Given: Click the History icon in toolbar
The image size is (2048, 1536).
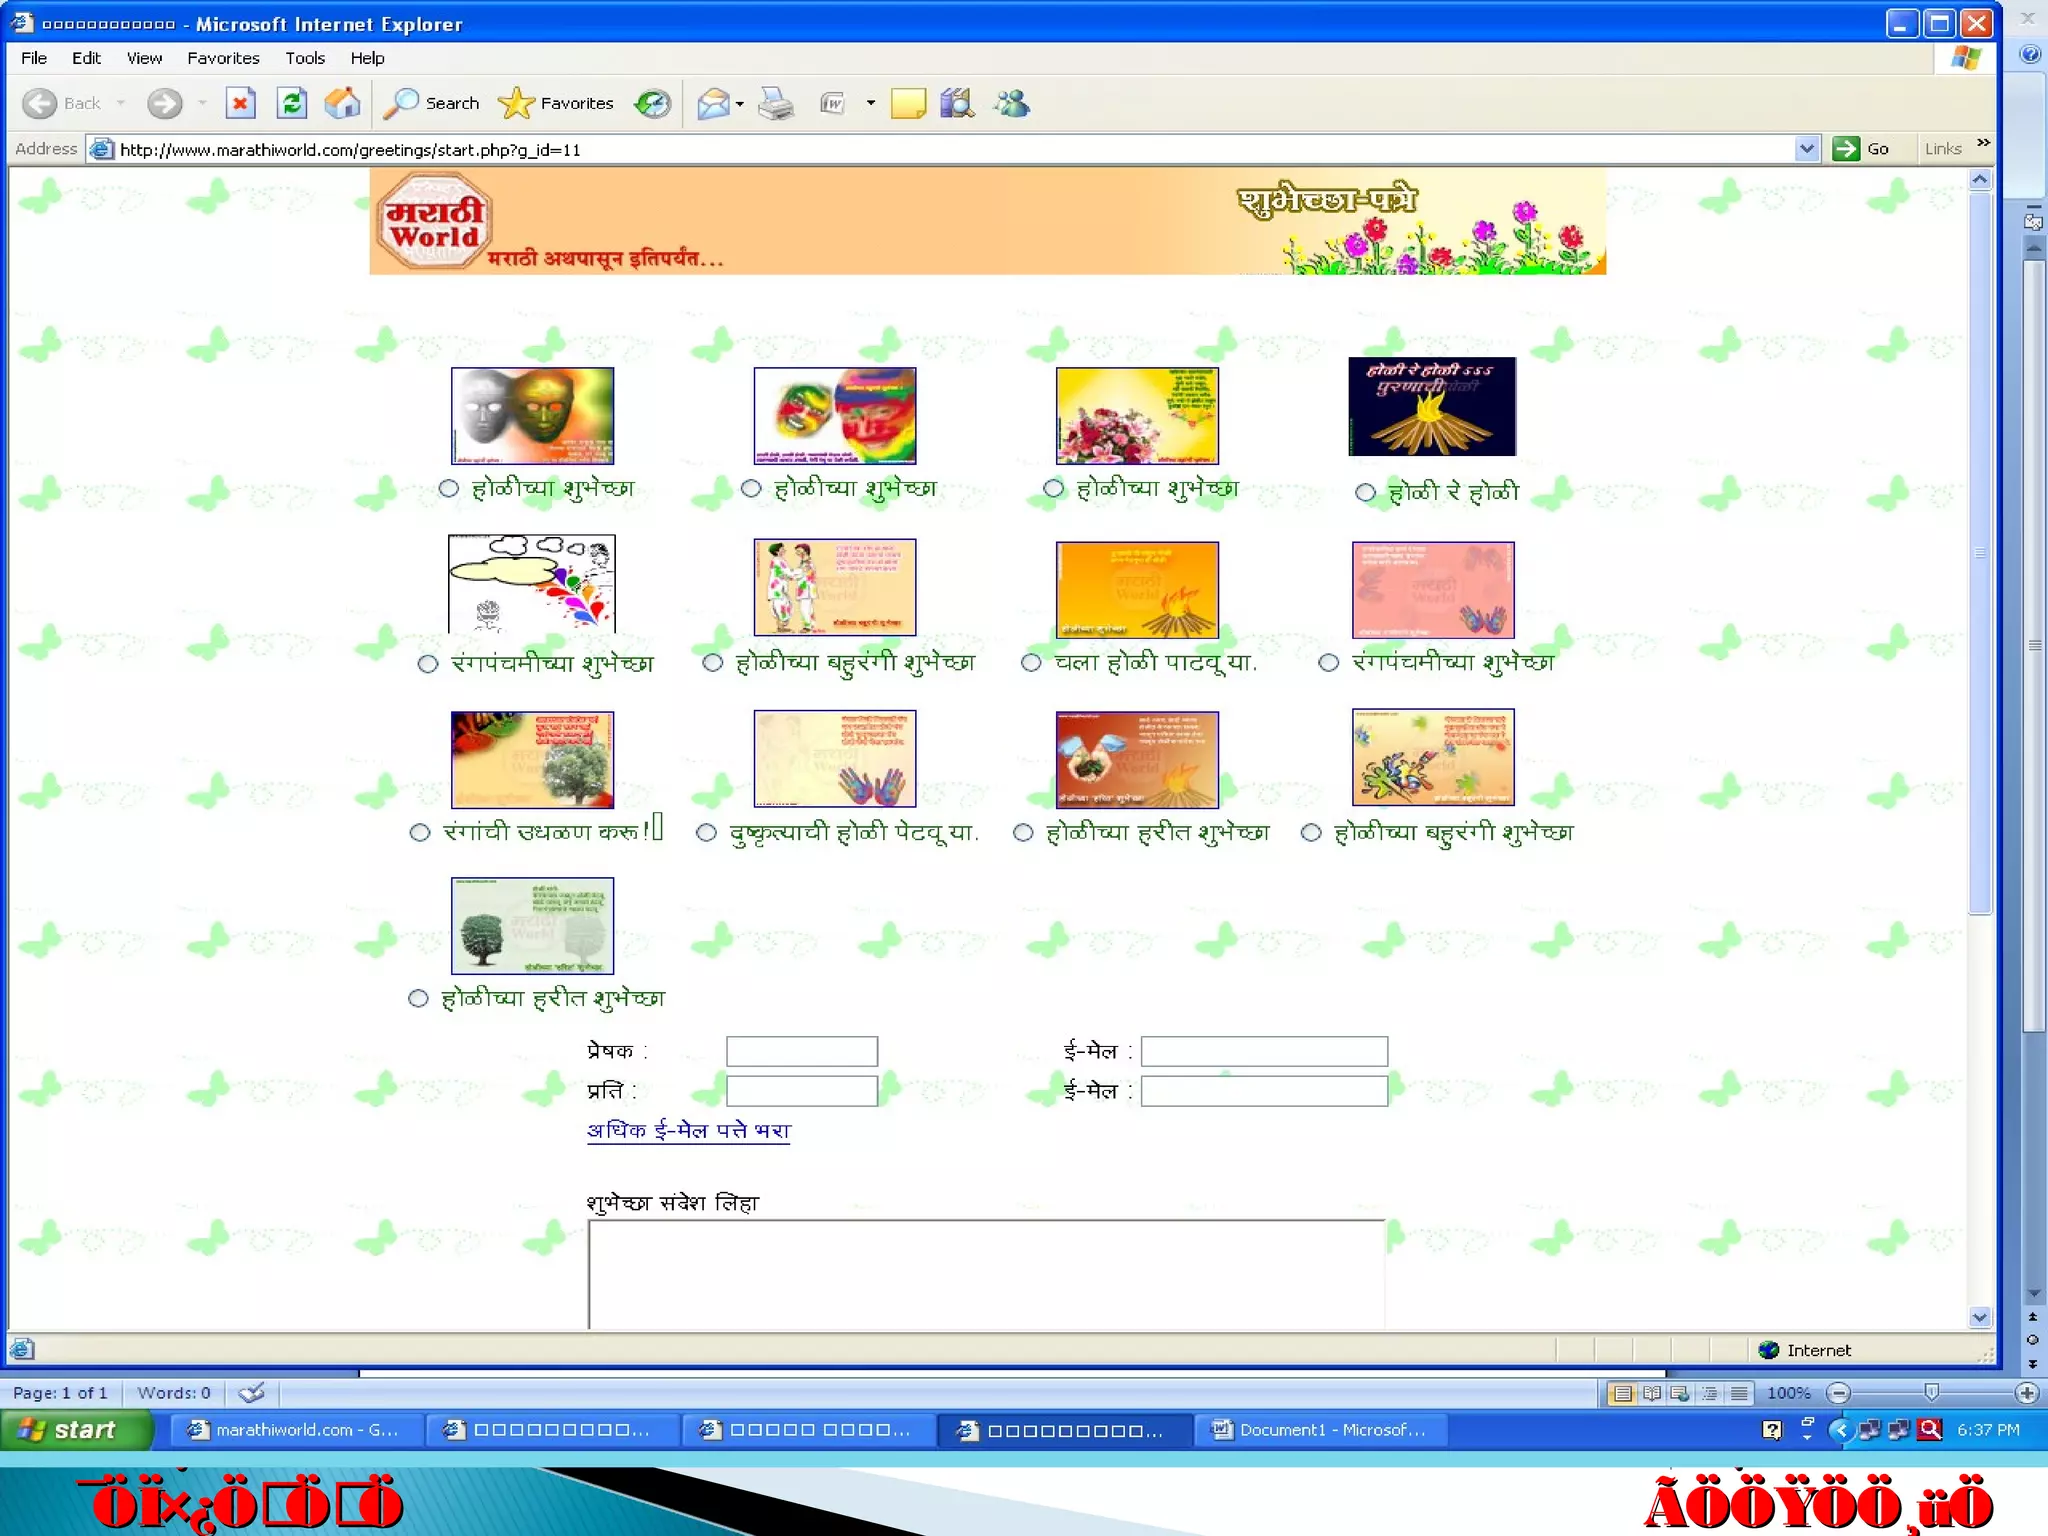Looking at the screenshot, I should coord(653,103).
